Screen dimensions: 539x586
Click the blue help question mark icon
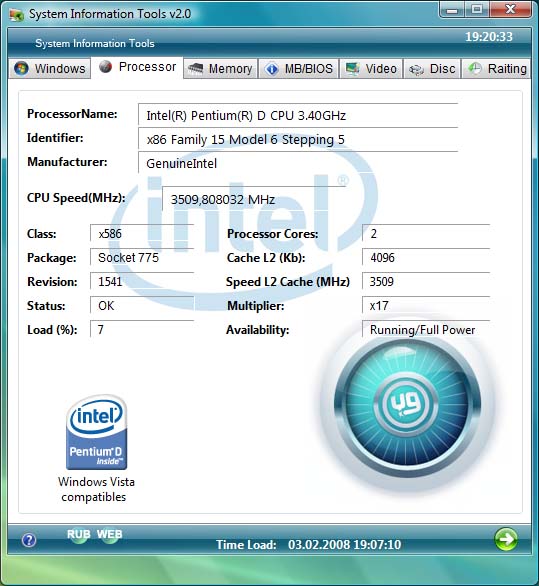click(29, 540)
